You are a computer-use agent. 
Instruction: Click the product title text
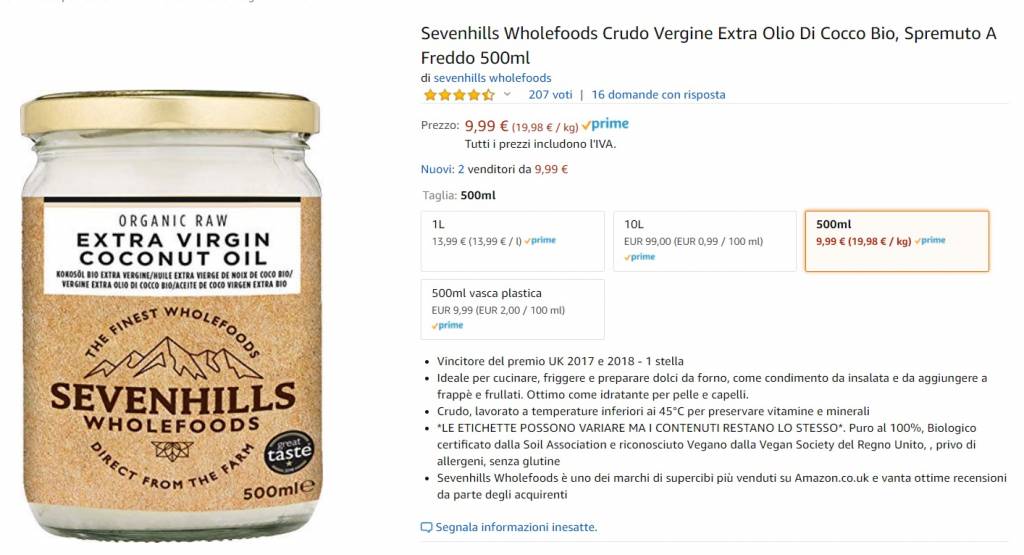click(709, 45)
